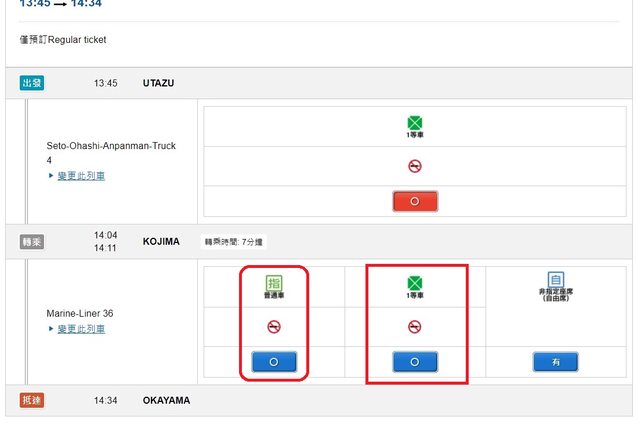Screen dimensions: 641x424
Task: Select the blue ○ button under 普通車
Action: click(x=273, y=361)
